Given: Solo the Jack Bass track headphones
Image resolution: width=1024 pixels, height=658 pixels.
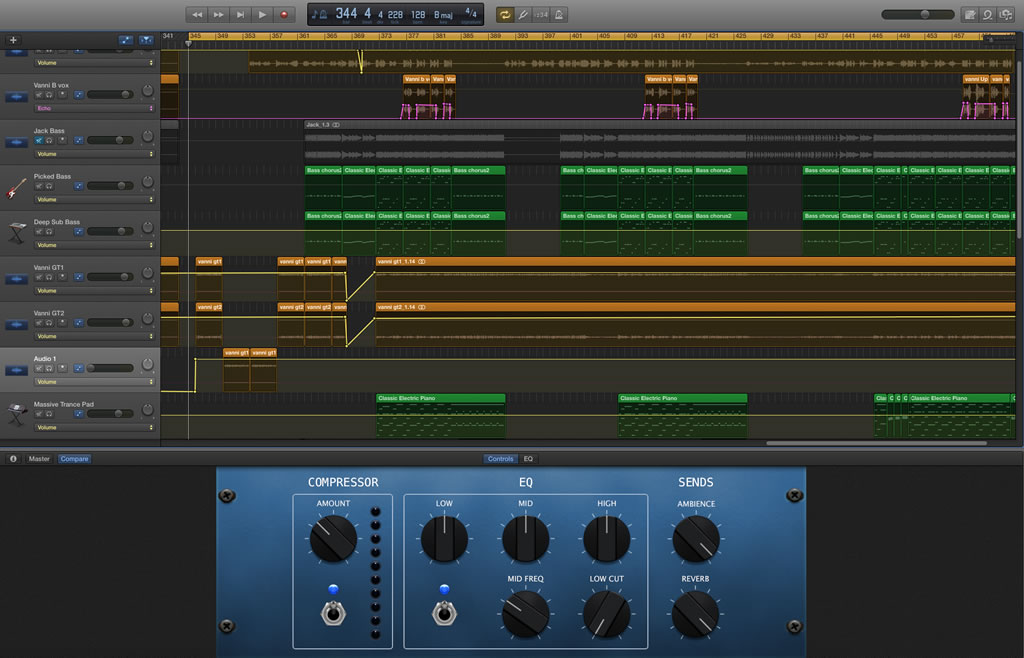Looking at the screenshot, I should (49, 140).
